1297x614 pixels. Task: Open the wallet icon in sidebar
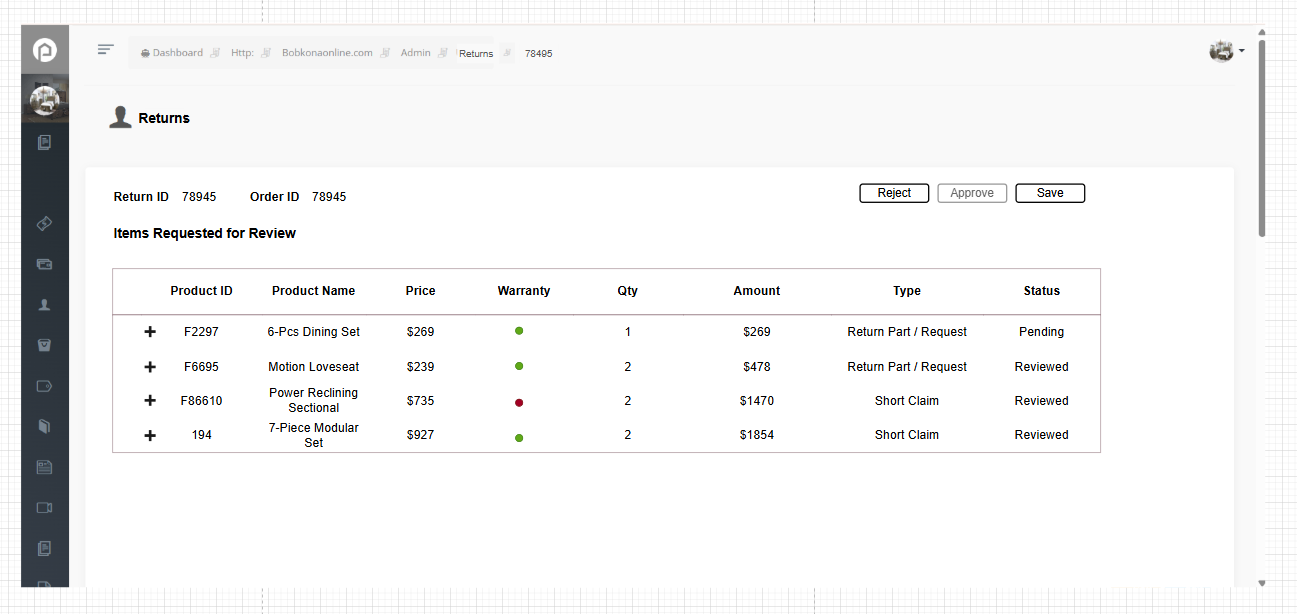tap(44, 265)
